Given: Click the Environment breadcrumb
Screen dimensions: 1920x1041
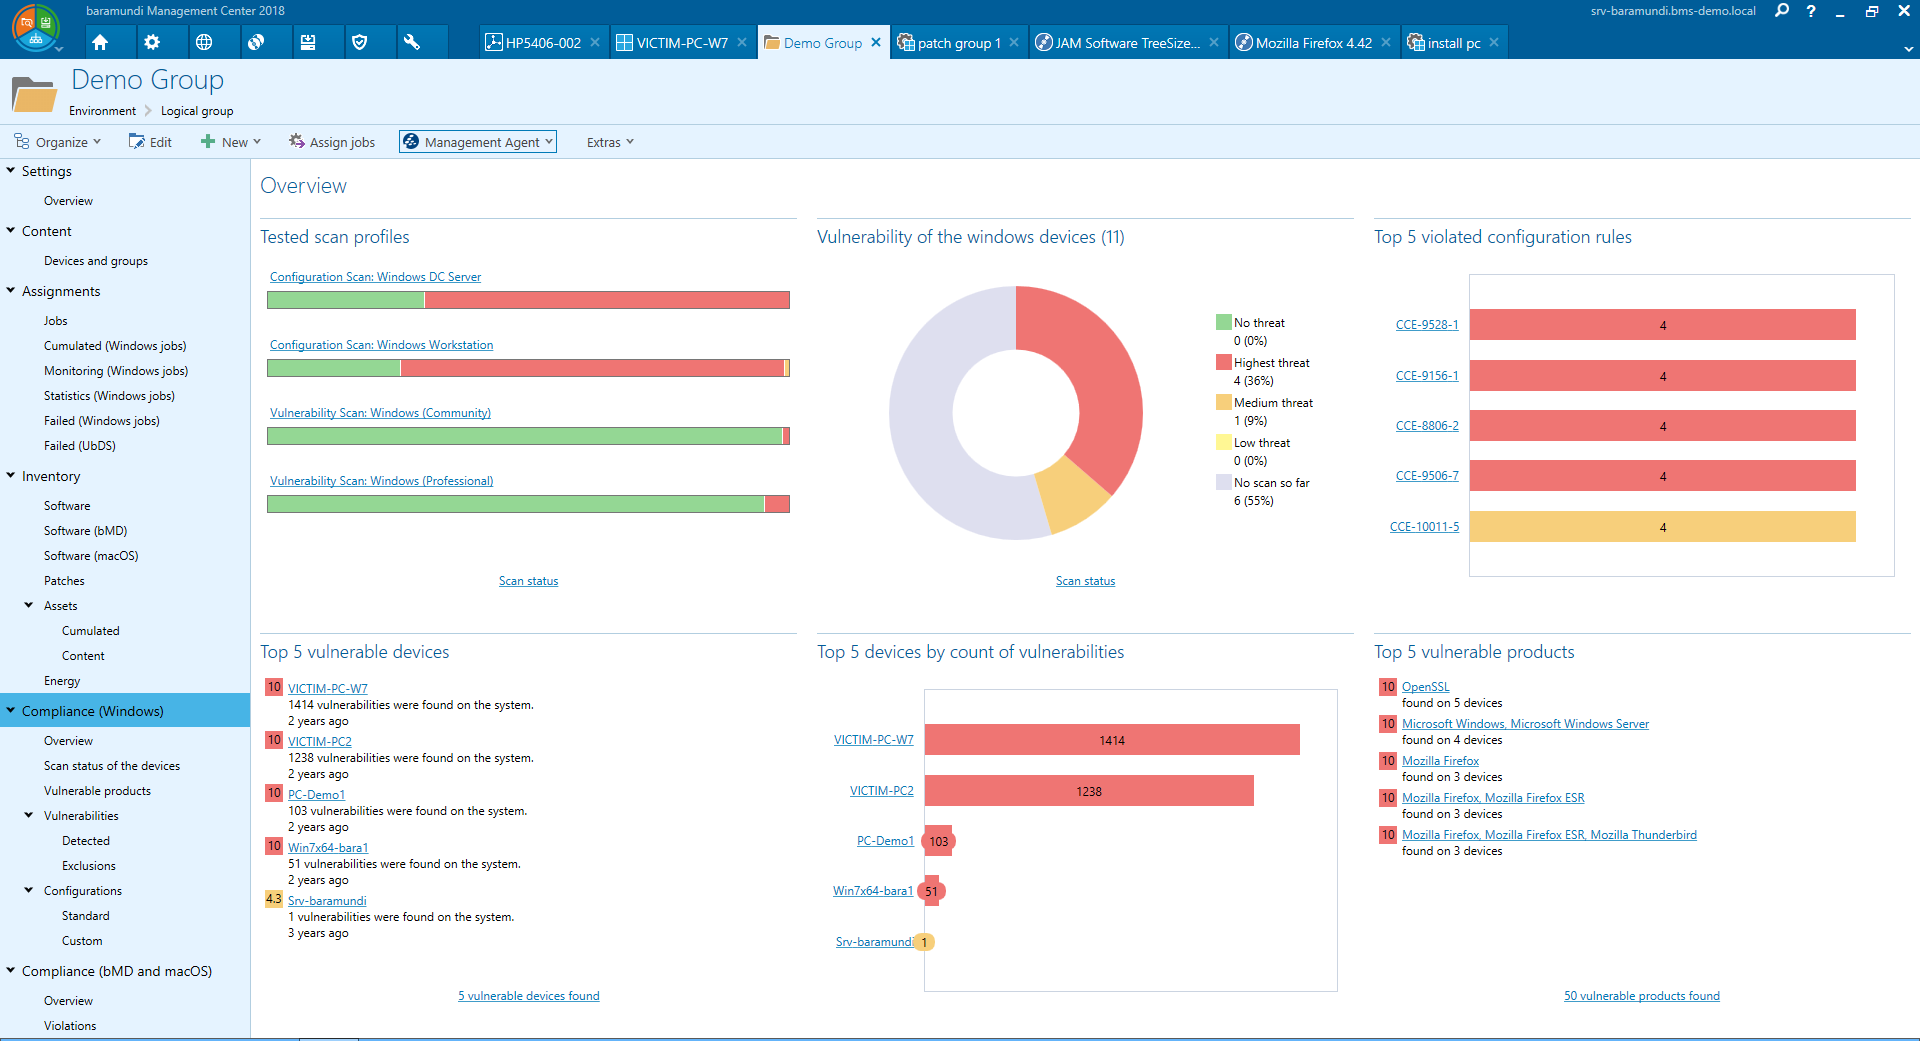Looking at the screenshot, I should (102, 111).
